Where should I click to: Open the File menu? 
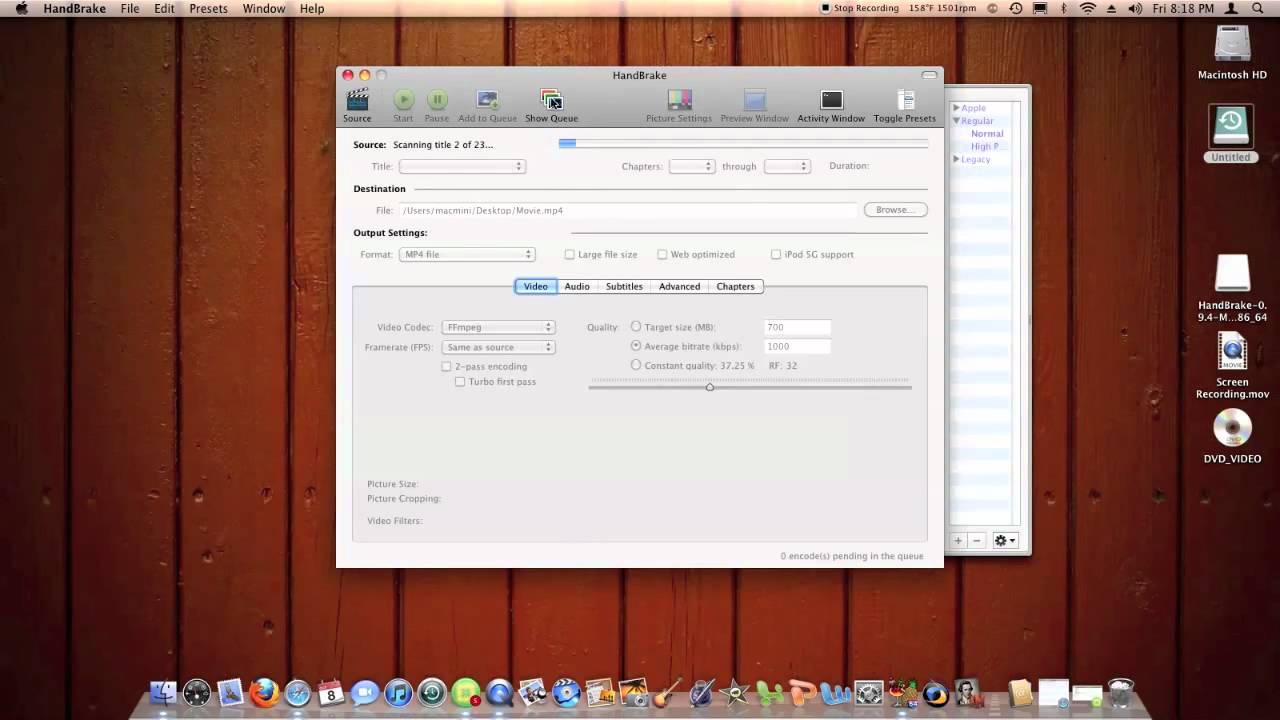coord(130,8)
